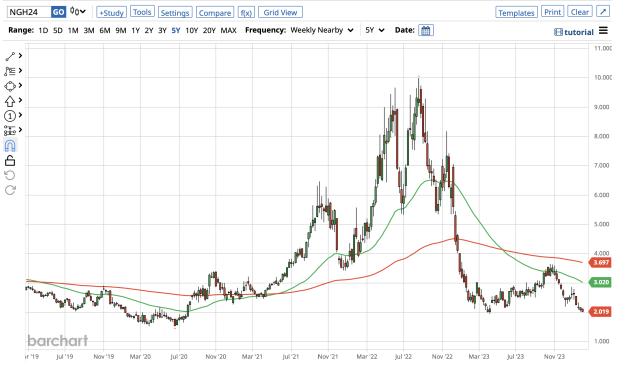Expand the line tools submenu arrow
The width and height of the screenshot is (625, 374).
click(x=20, y=56)
